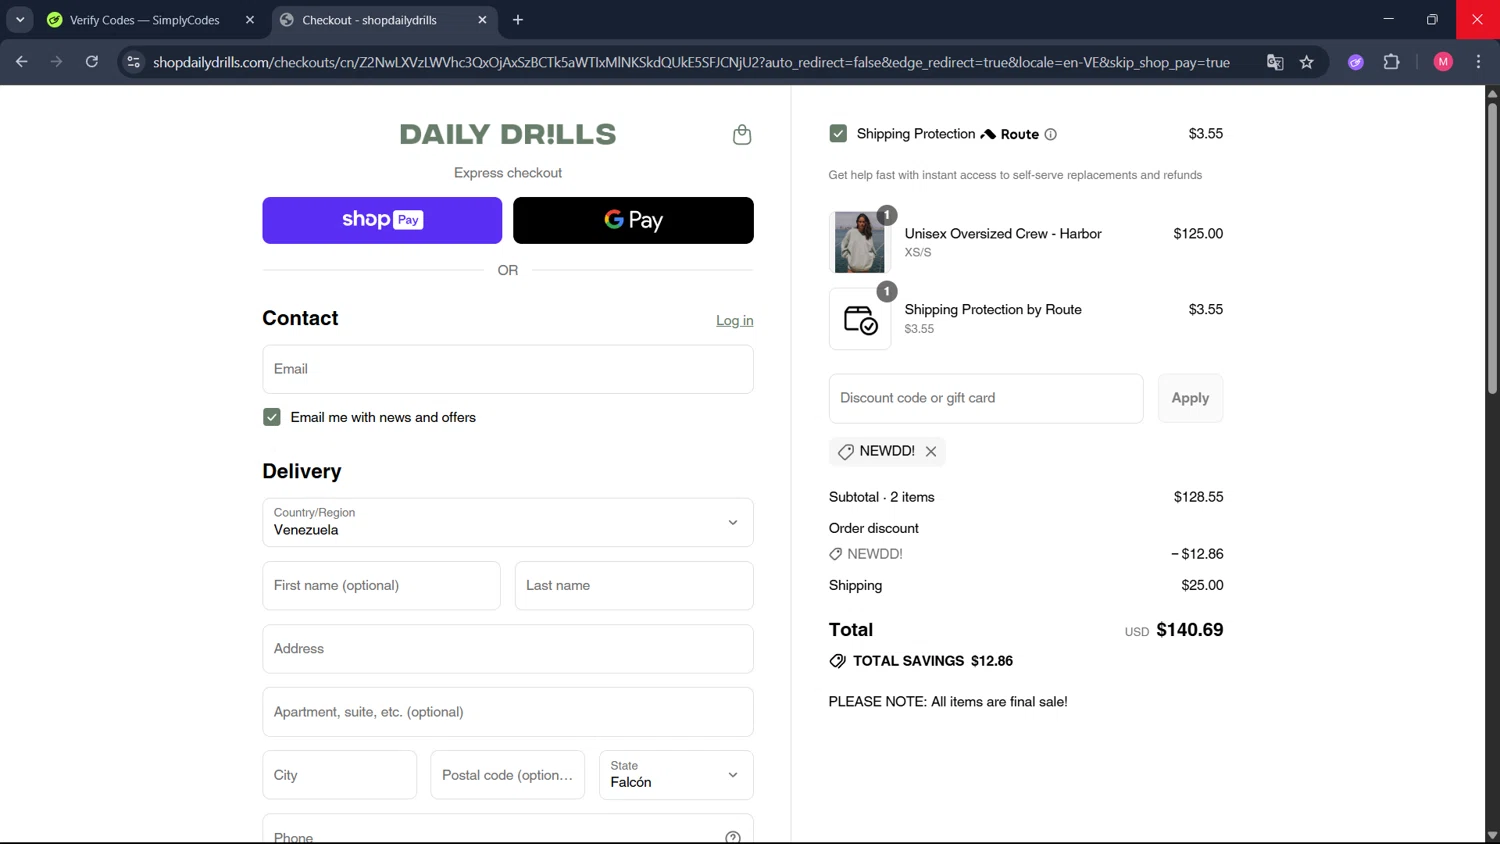Expand the State dropdown showing Falcón
Screen dimensions: 1500x844
tap(676, 775)
